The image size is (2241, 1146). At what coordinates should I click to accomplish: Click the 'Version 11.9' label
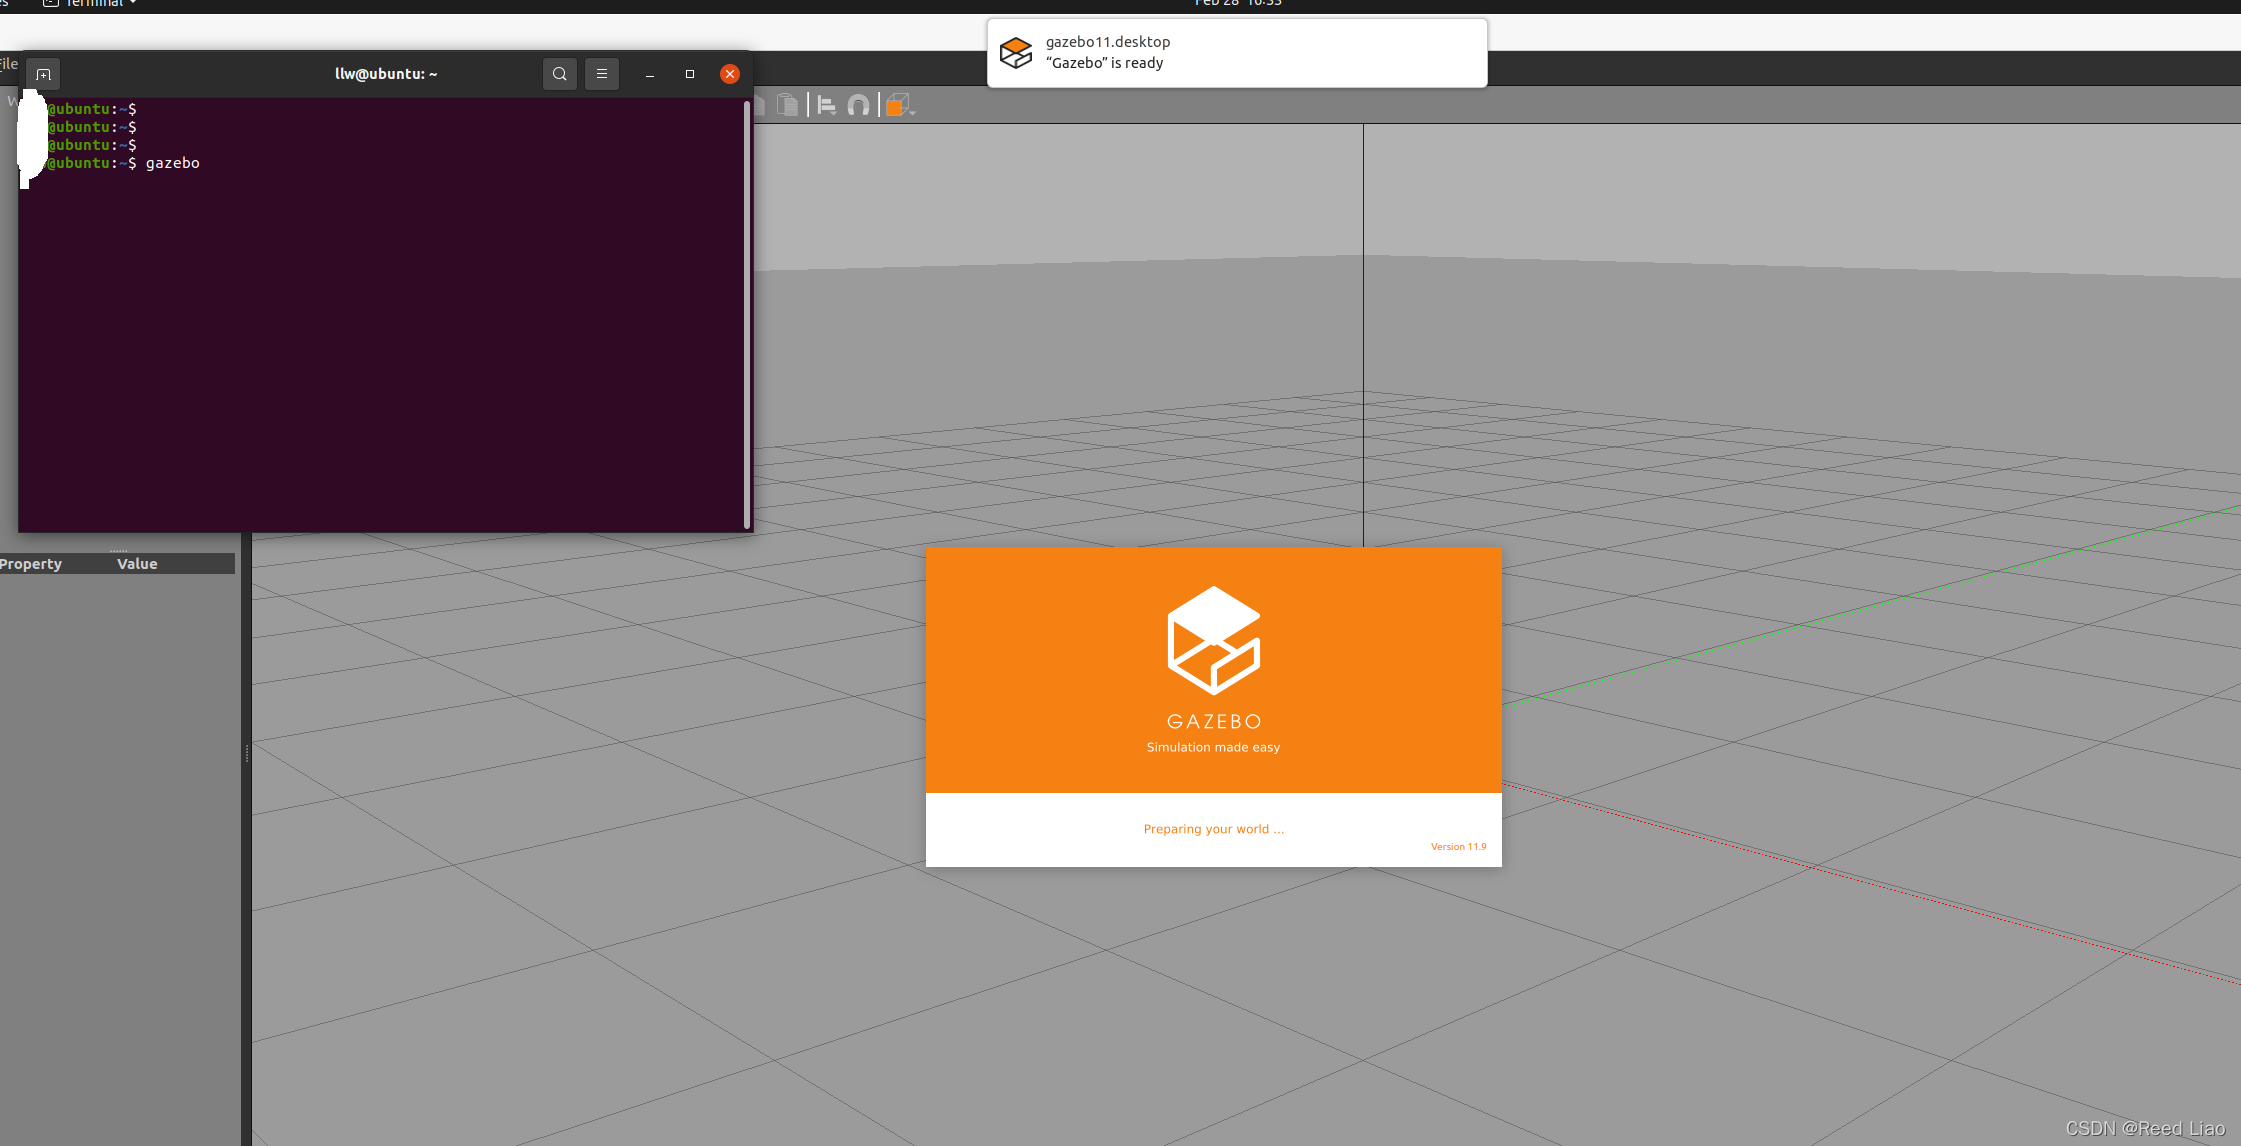[x=1458, y=847]
